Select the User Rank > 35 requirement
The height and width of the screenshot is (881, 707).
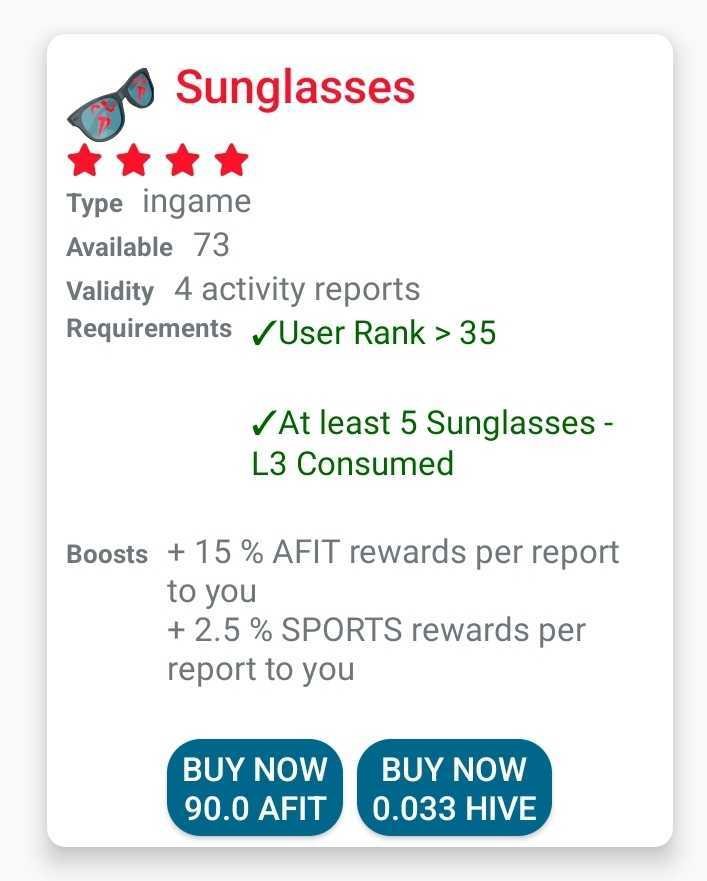(x=374, y=333)
